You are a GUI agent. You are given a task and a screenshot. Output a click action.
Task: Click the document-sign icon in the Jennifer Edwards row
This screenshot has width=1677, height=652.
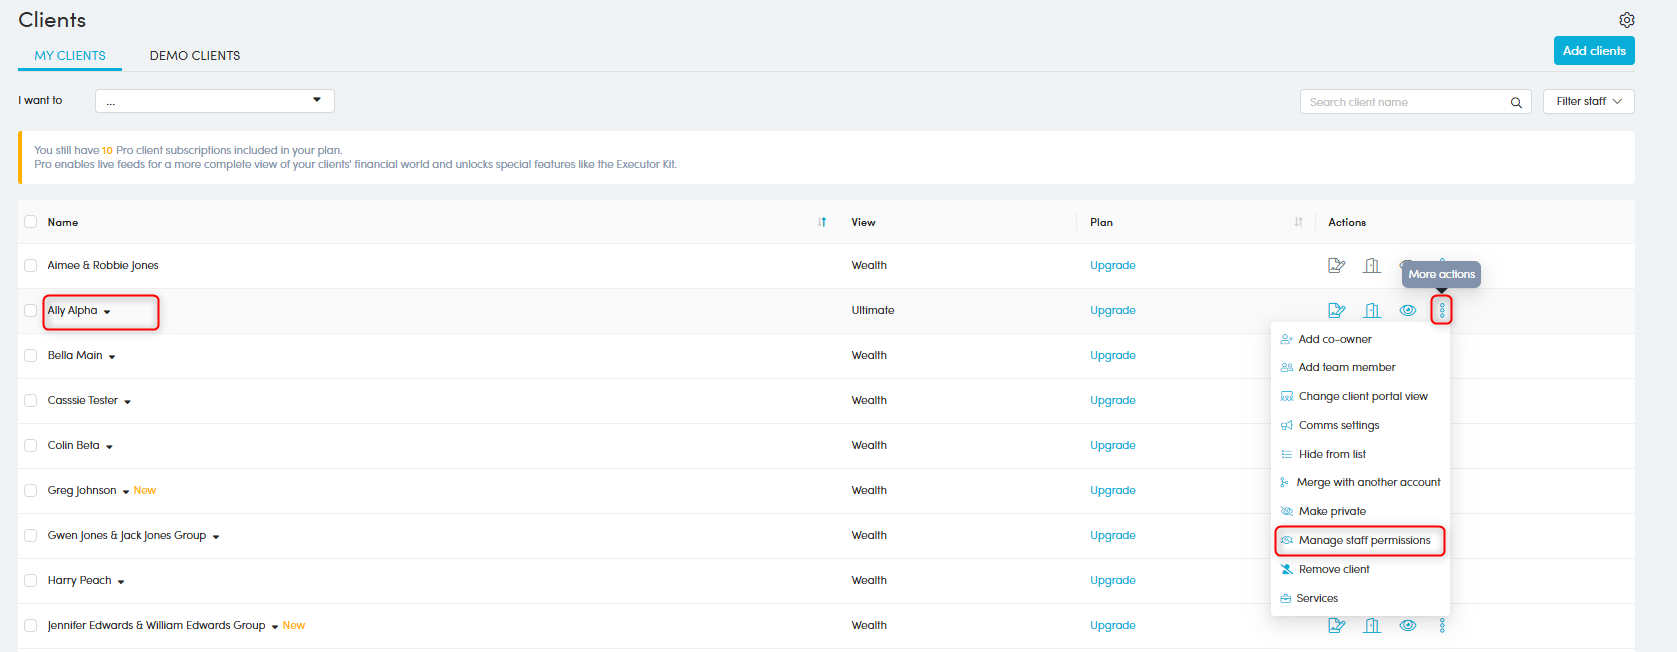coord(1336,625)
